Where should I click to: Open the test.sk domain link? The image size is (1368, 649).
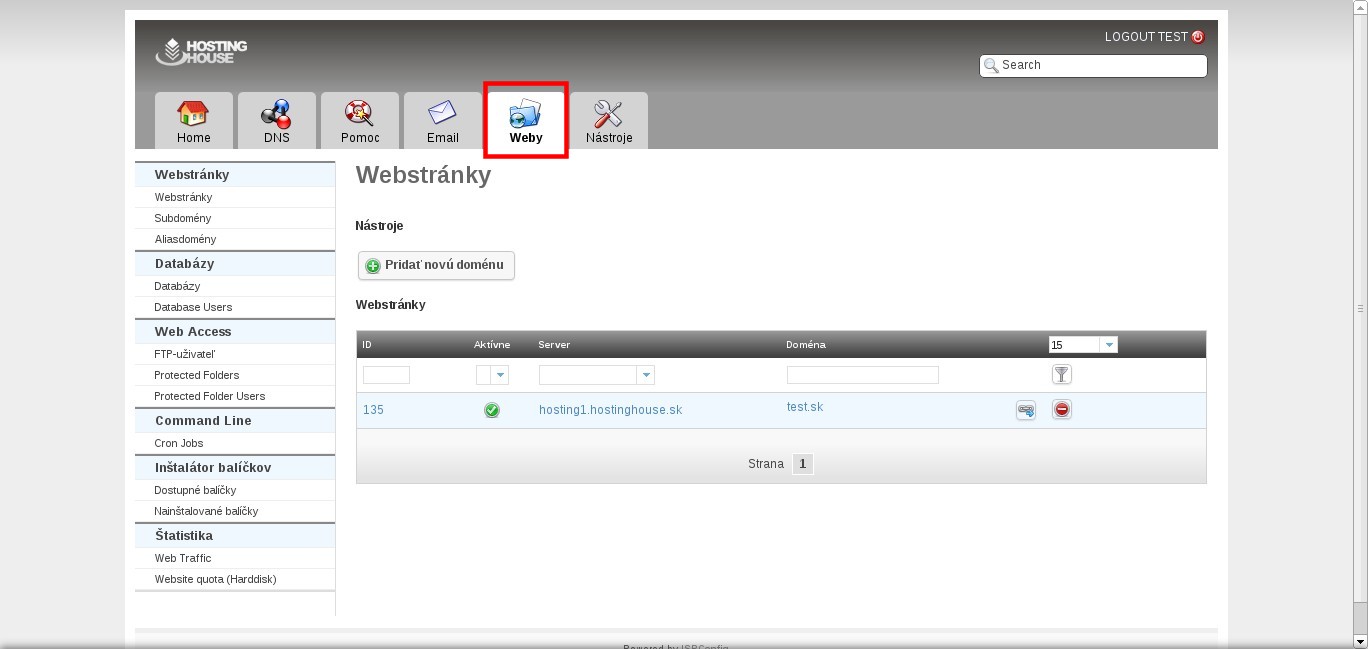(805, 407)
